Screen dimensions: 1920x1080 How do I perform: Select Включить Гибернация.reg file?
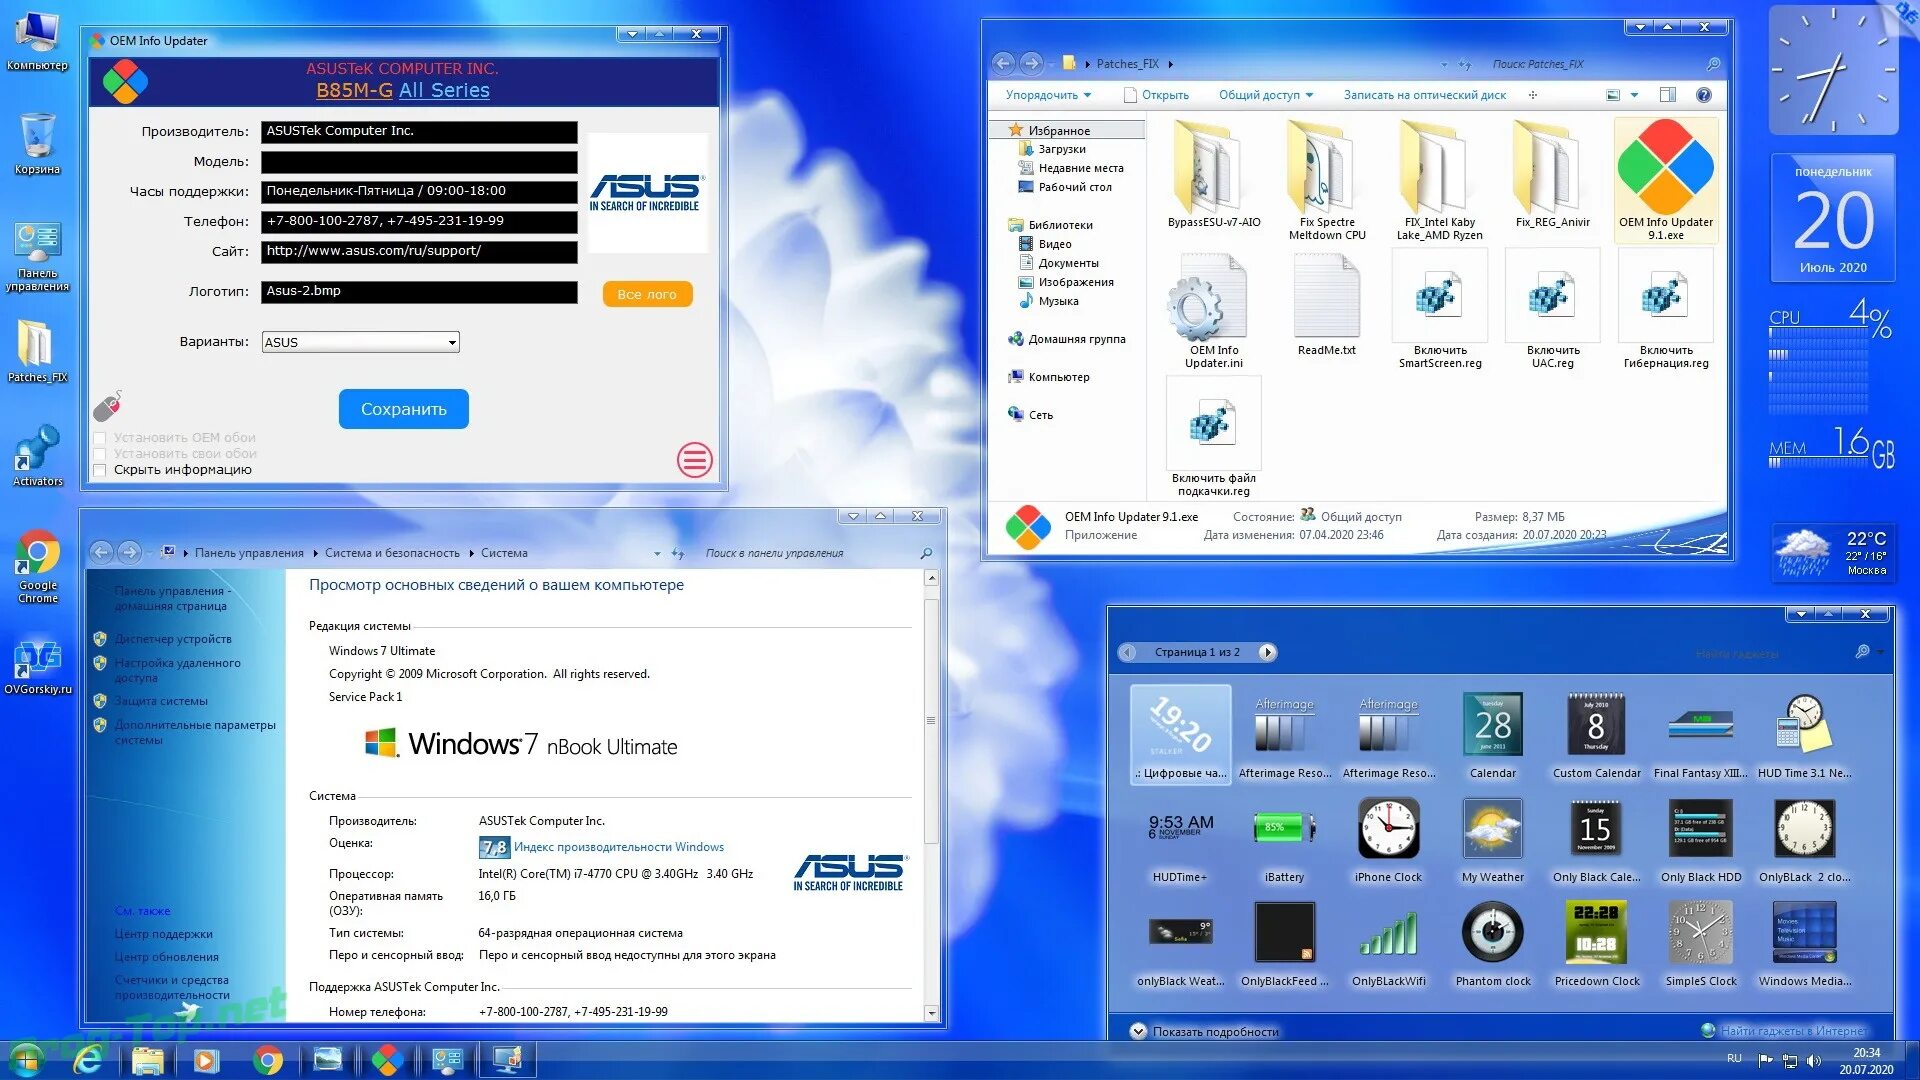tap(1665, 310)
